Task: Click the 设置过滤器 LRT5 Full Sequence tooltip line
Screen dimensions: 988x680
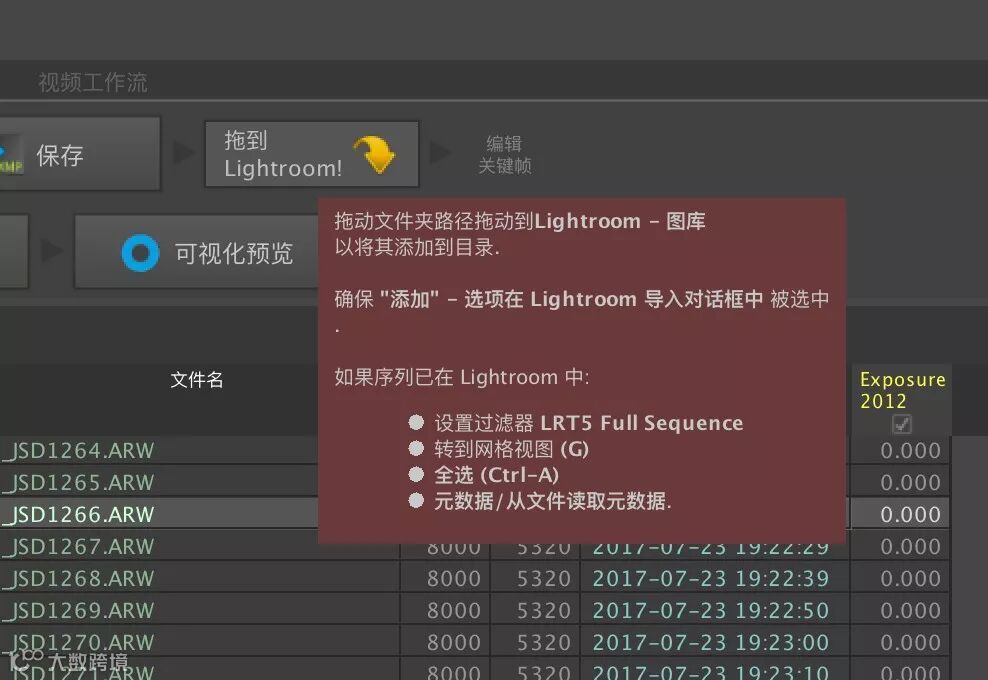Action: (x=589, y=423)
